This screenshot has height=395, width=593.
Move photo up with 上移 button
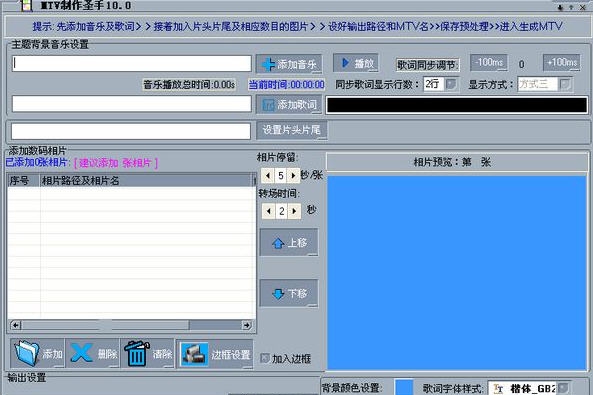[289, 243]
